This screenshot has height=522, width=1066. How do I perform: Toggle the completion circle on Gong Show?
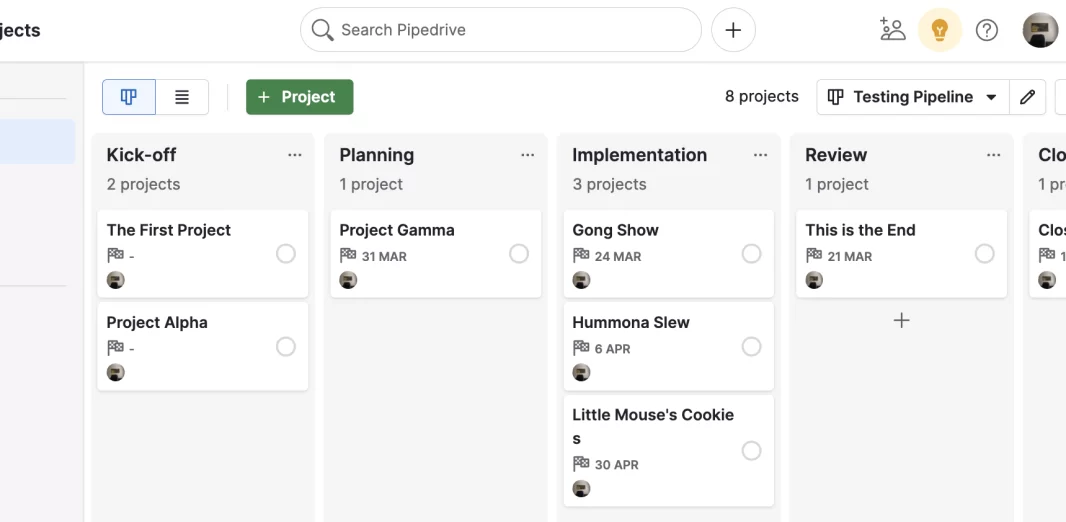[751, 254]
